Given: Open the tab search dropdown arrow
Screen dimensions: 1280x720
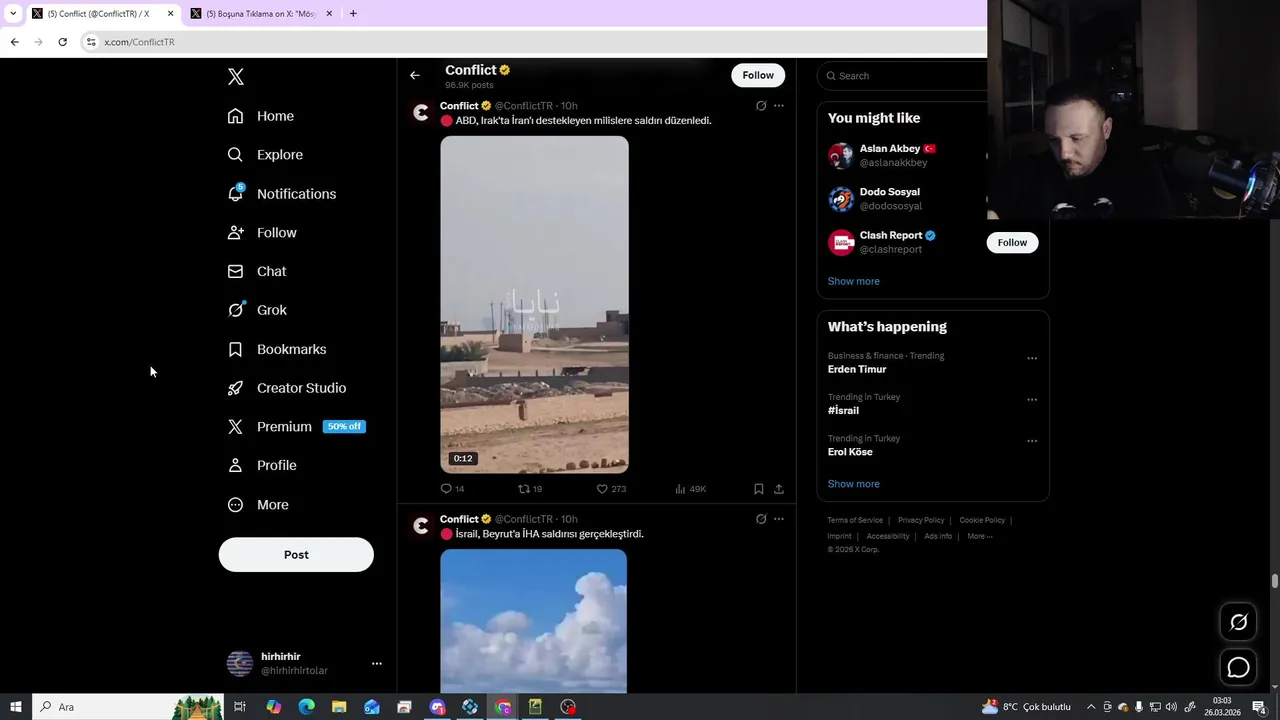Looking at the screenshot, I should point(13,14).
